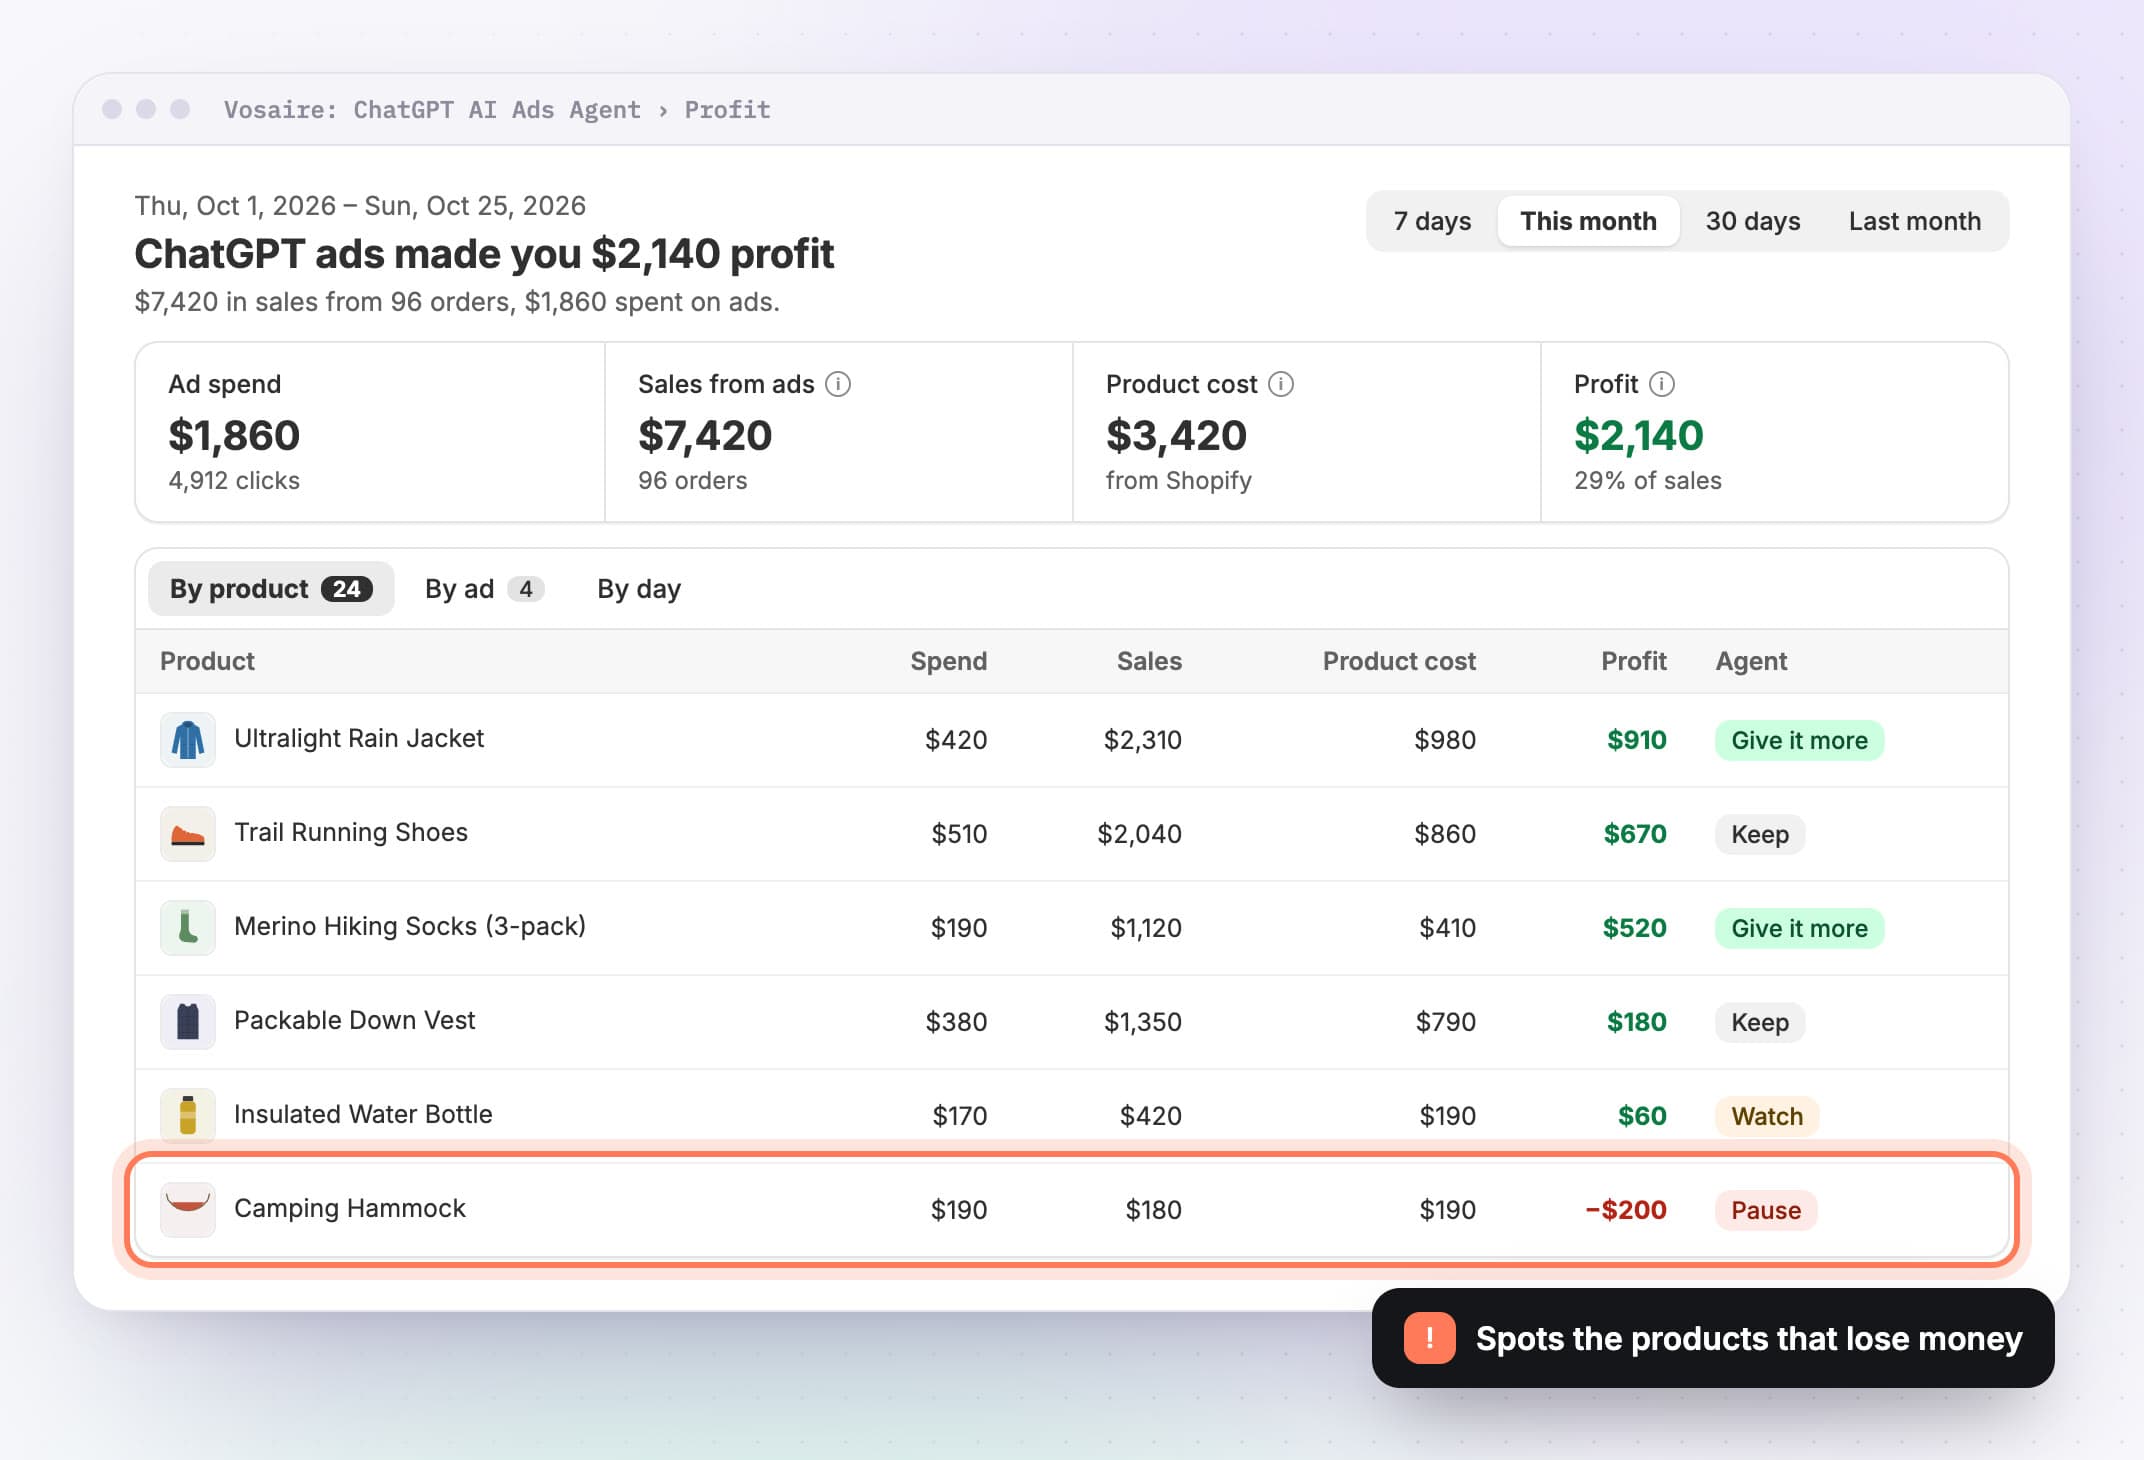
Task: Click the info icon next to Profit card
Action: (x=1662, y=384)
